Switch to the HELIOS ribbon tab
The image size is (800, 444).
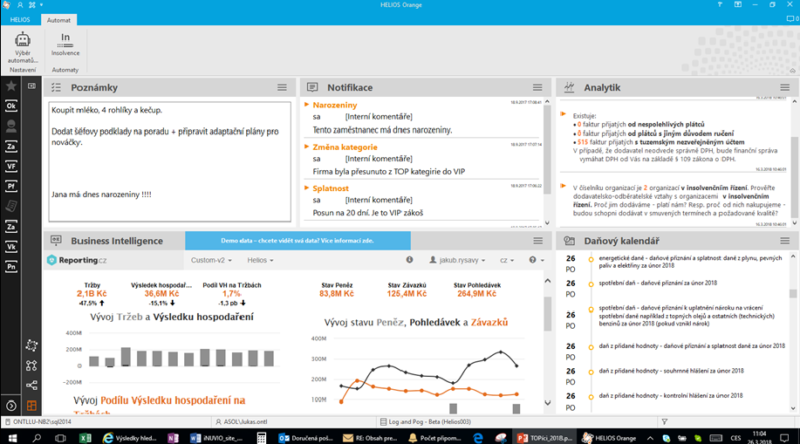[x=20, y=20]
